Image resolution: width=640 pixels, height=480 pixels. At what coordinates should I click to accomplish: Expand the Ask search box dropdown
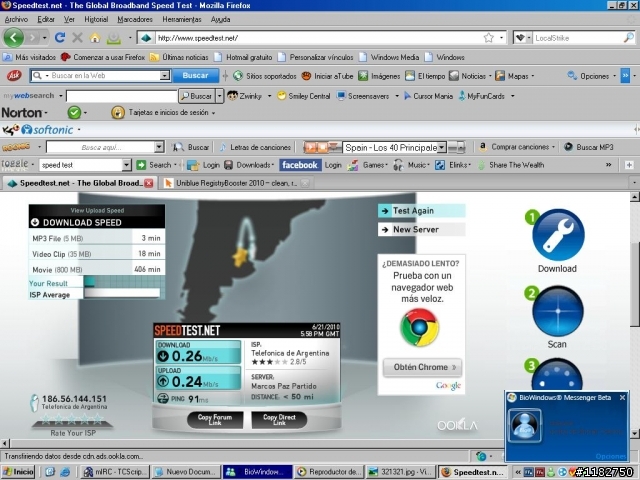coord(164,76)
